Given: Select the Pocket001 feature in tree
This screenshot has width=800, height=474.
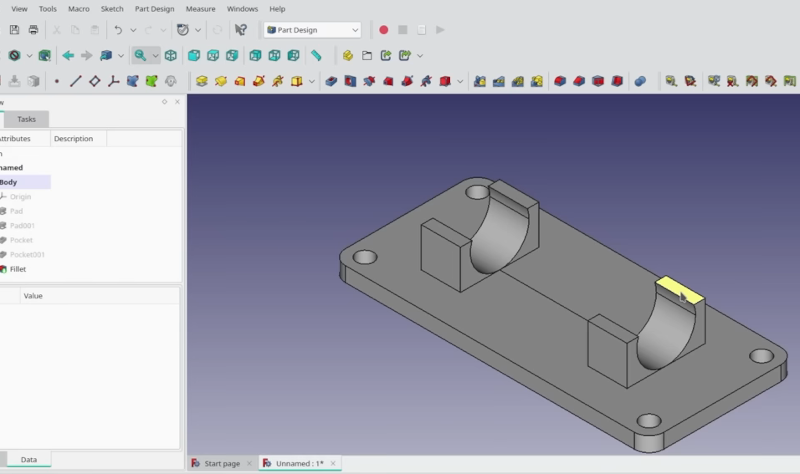Looking at the screenshot, I should 28,254.
